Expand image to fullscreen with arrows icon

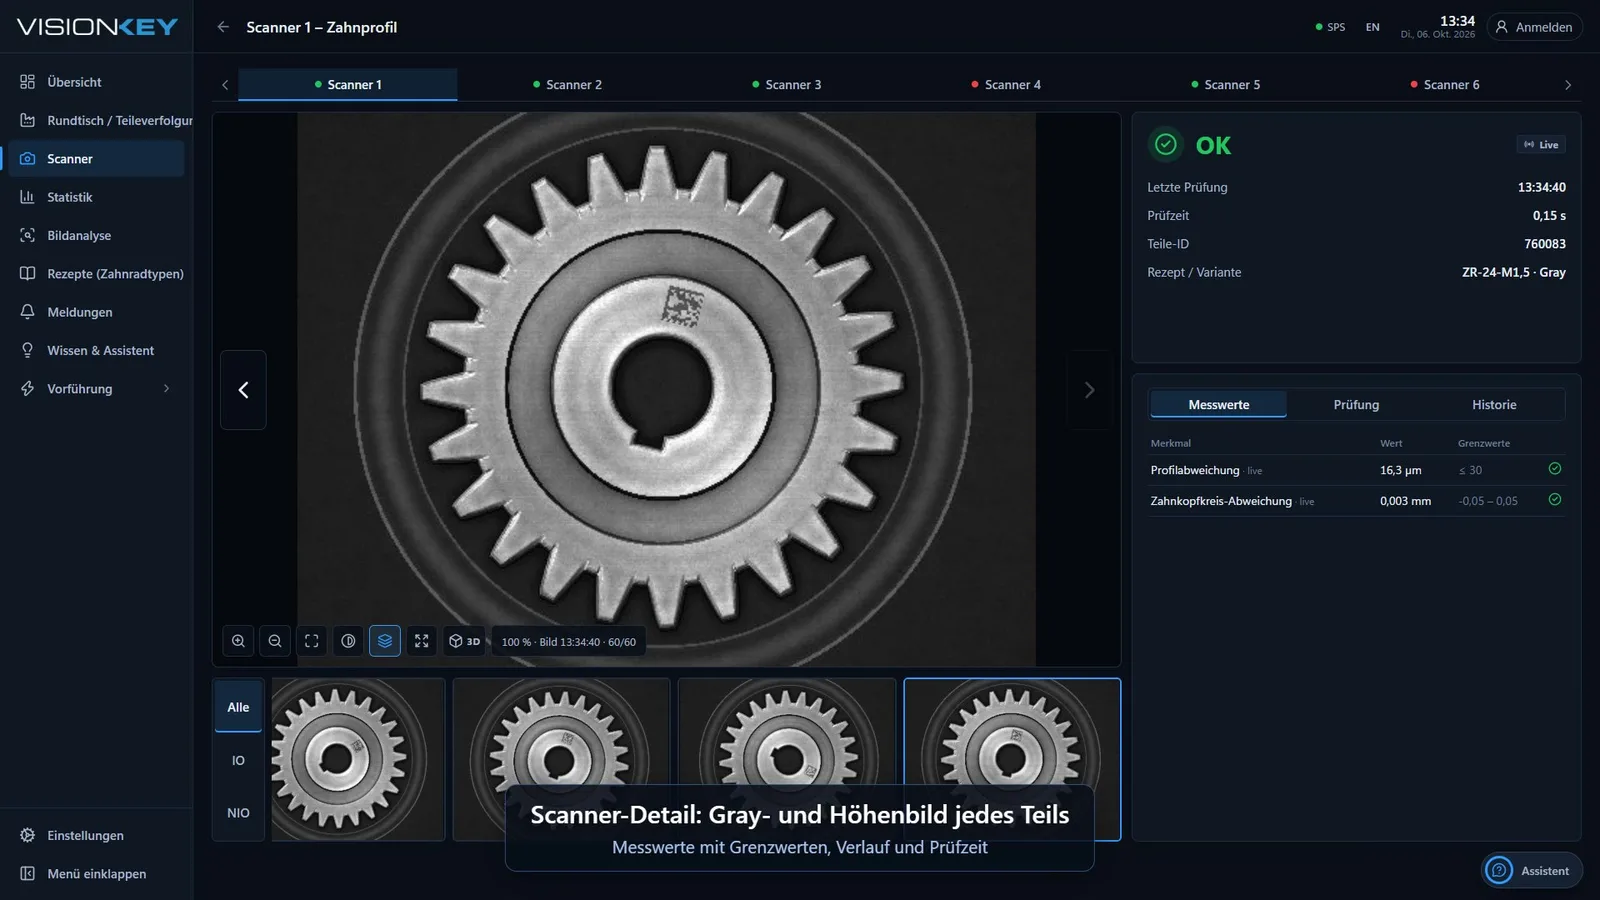pyautogui.click(x=422, y=641)
